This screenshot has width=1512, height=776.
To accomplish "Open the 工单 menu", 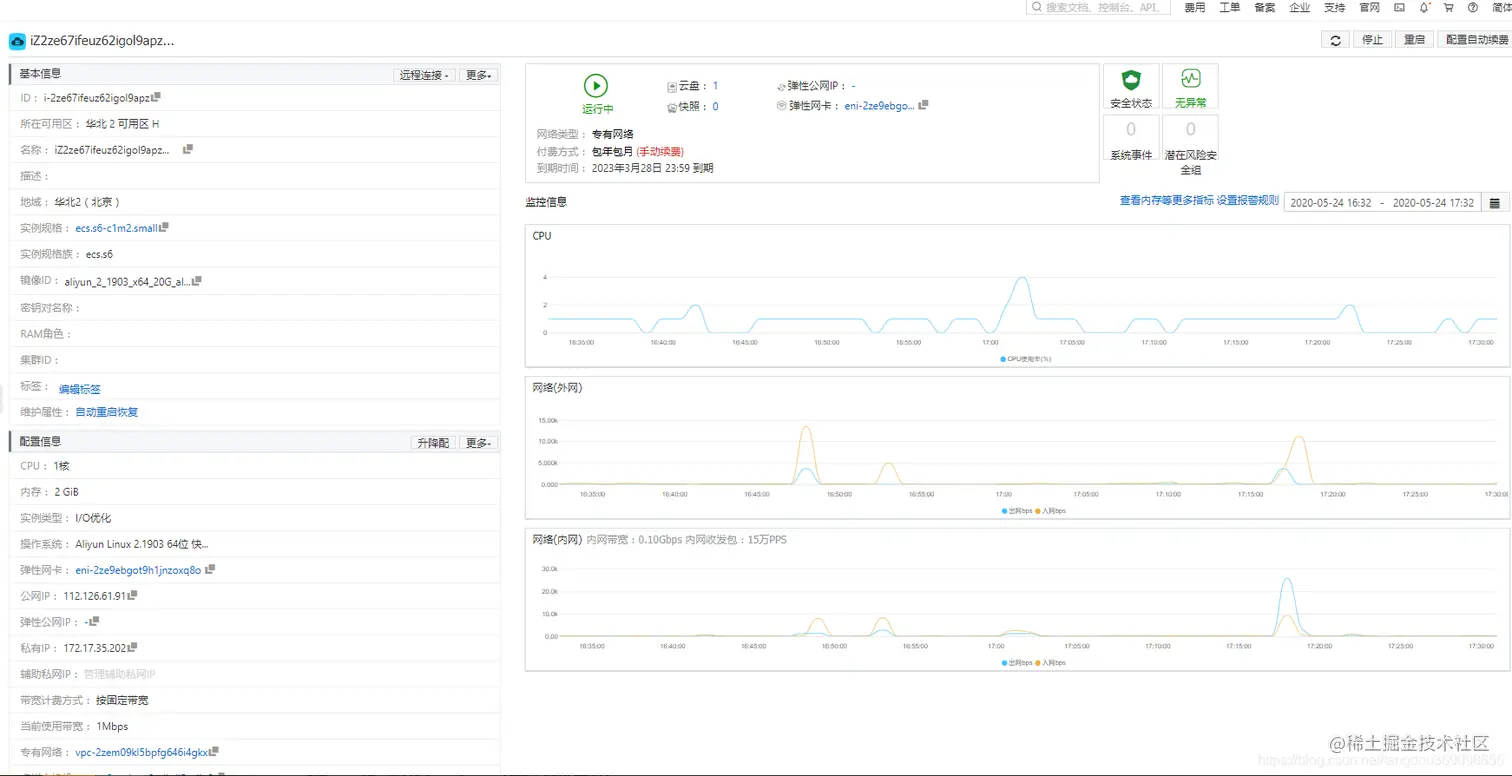I will click(1229, 7).
